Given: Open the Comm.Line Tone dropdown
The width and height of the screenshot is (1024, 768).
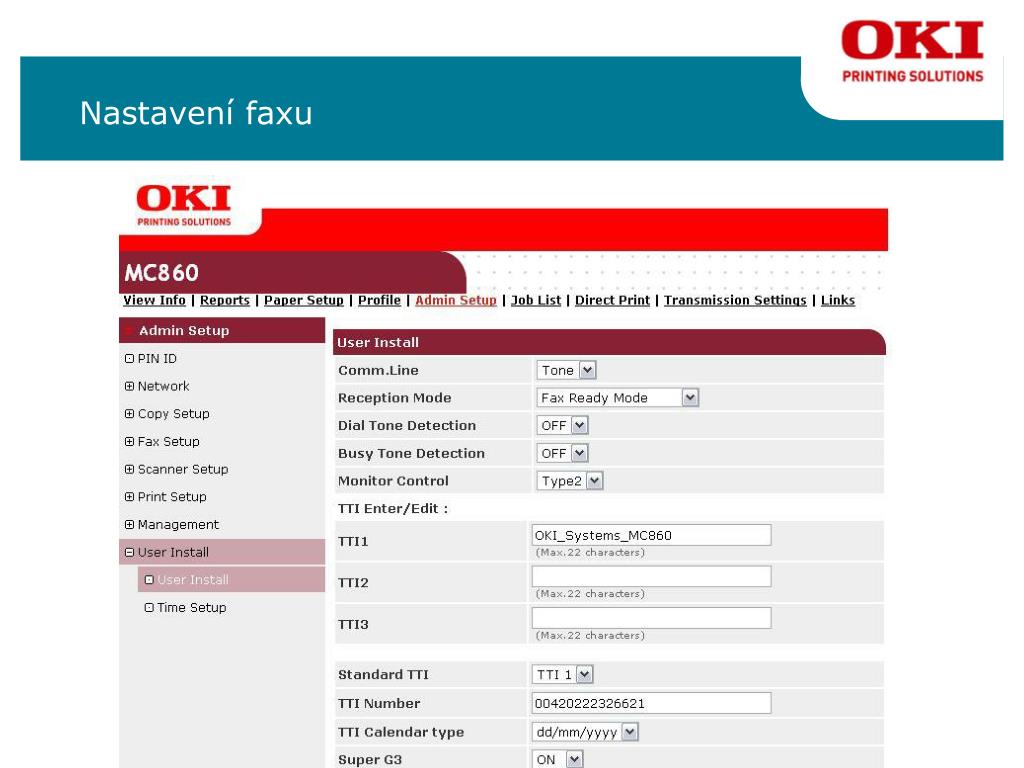Looking at the screenshot, I should click(x=566, y=370).
